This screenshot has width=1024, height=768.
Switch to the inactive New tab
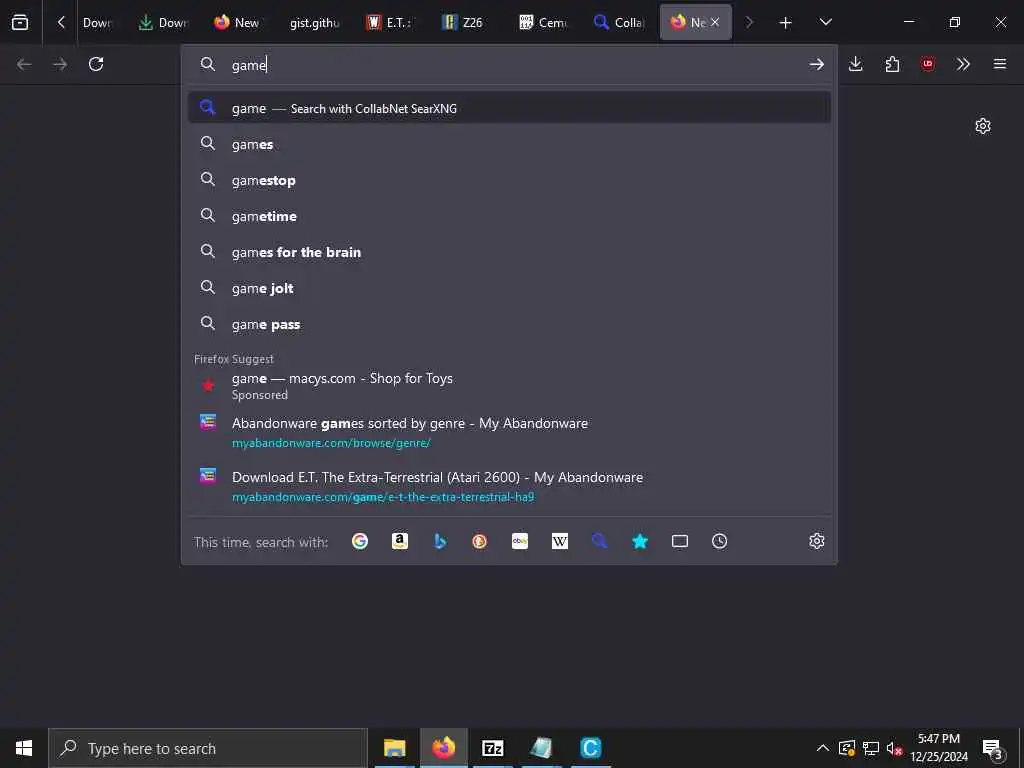tap(237, 22)
